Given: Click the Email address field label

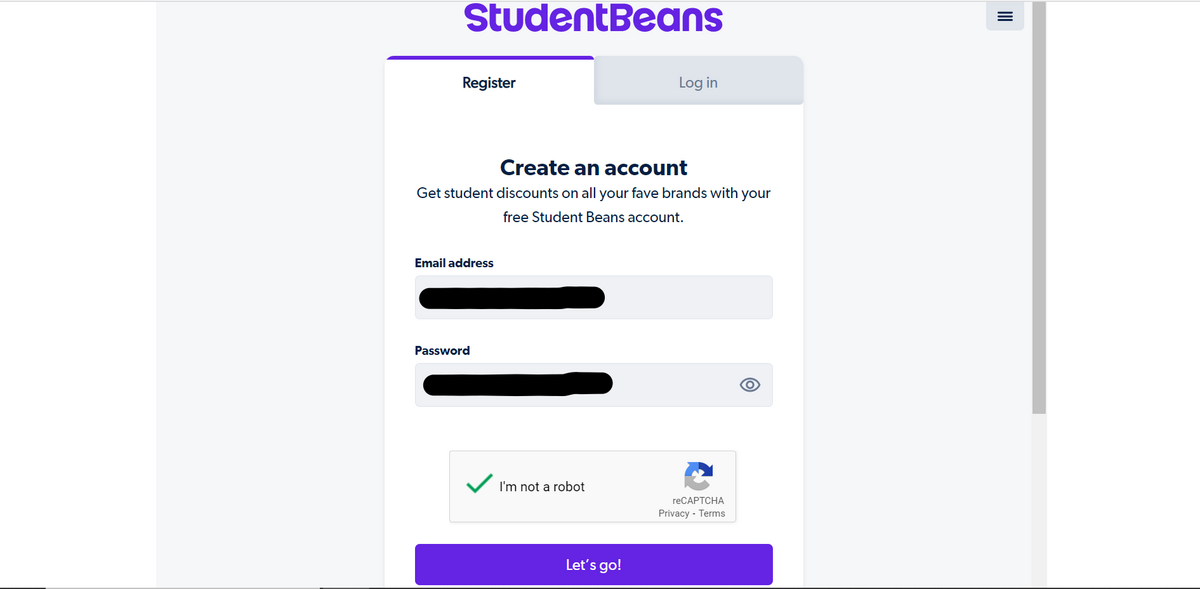Looking at the screenshot, I should coord(454,263).
